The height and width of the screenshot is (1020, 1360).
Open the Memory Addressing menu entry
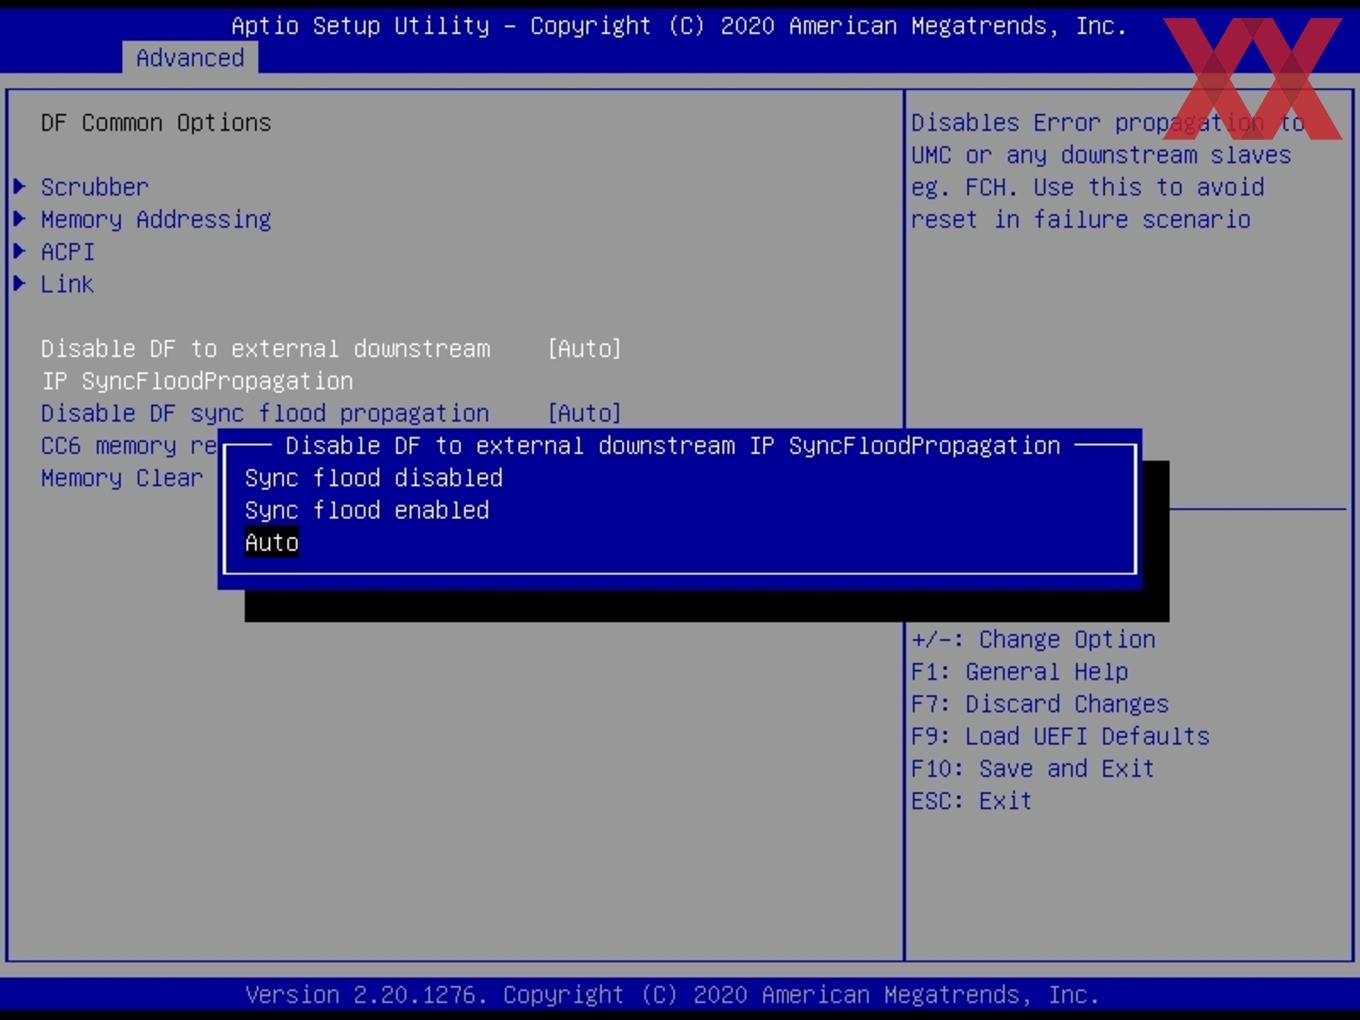[x=156, y=220]
